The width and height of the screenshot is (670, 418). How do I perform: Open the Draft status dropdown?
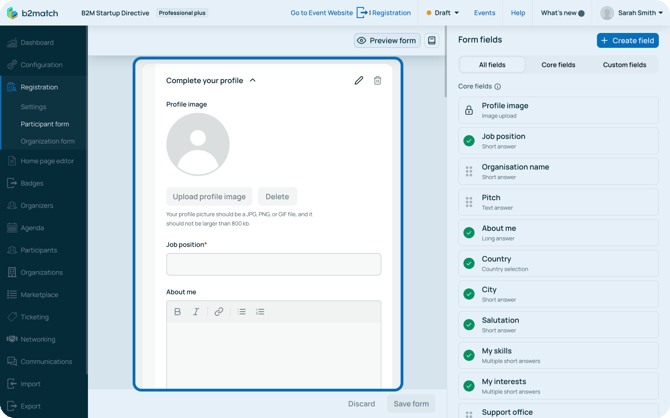443,13
